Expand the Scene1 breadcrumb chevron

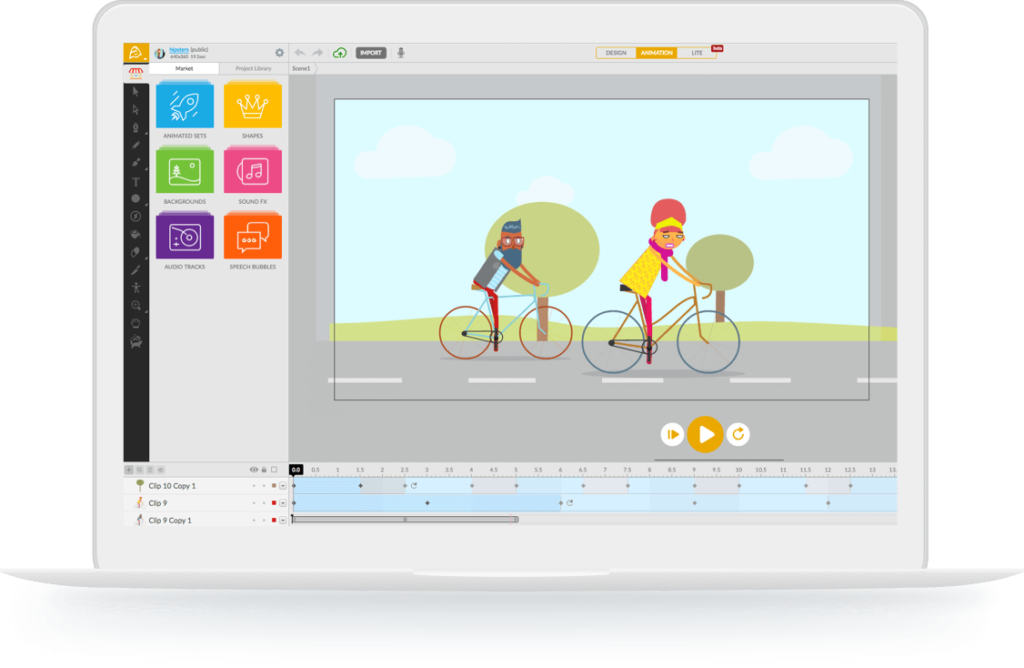[x=317, y=68]
